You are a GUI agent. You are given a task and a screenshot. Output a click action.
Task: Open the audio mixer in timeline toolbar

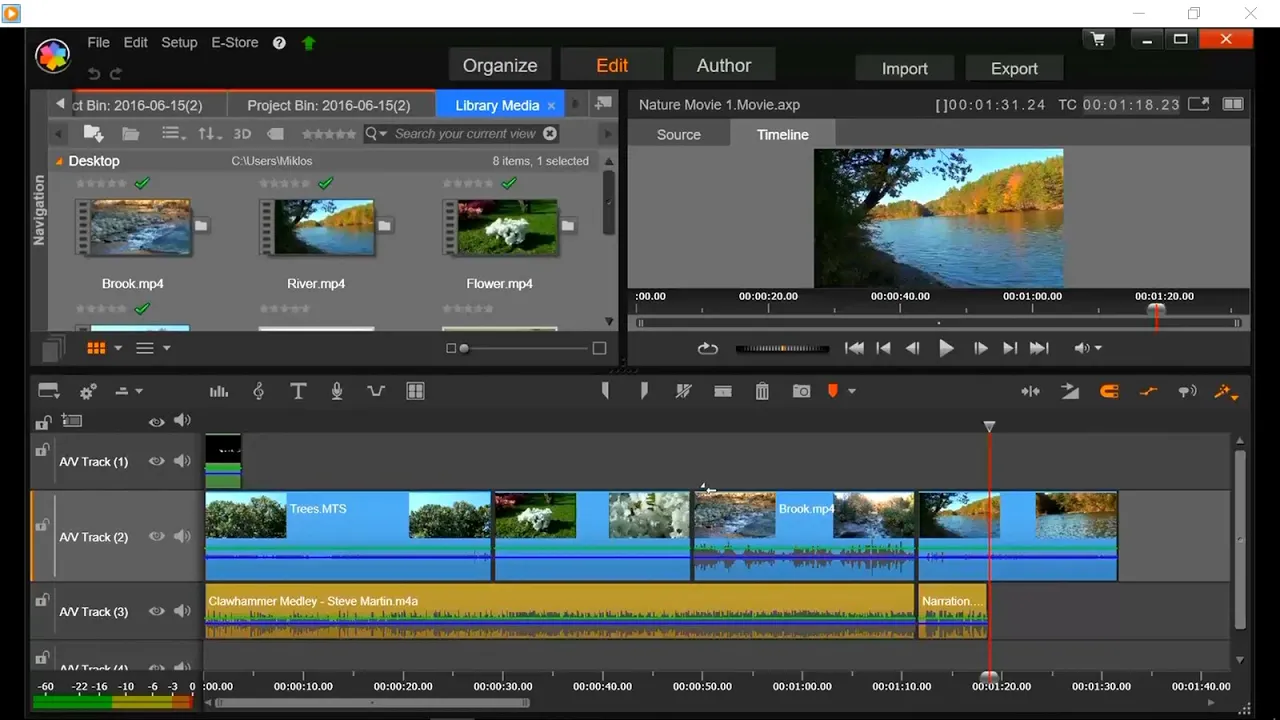[x=219, y=392]
